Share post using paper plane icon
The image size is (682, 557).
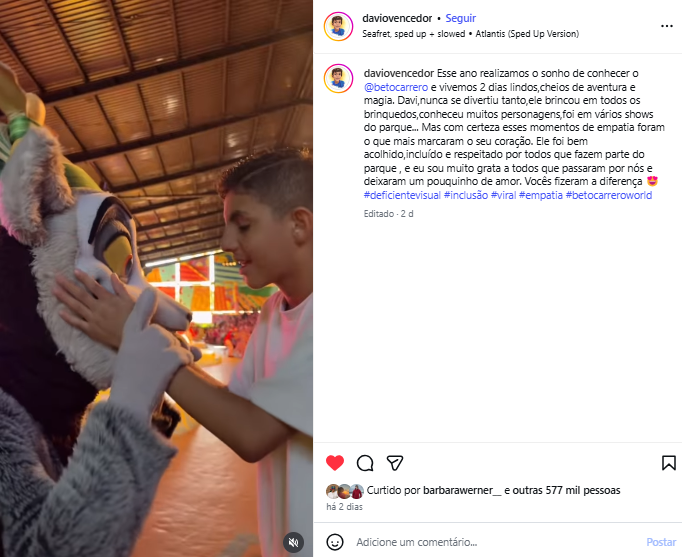[394, 463]
